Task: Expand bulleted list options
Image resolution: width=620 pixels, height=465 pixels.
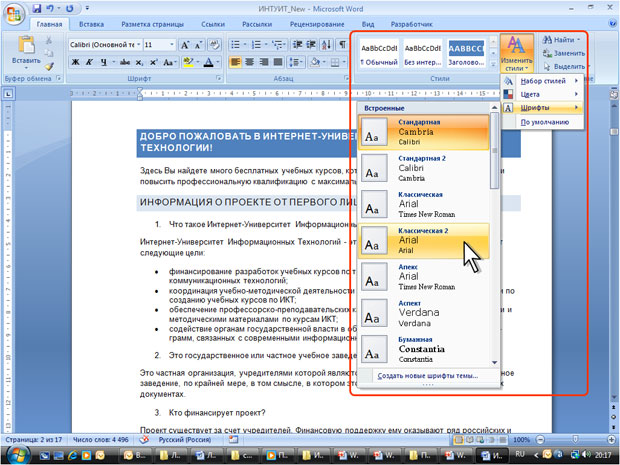Action: [x=245, y=45]
